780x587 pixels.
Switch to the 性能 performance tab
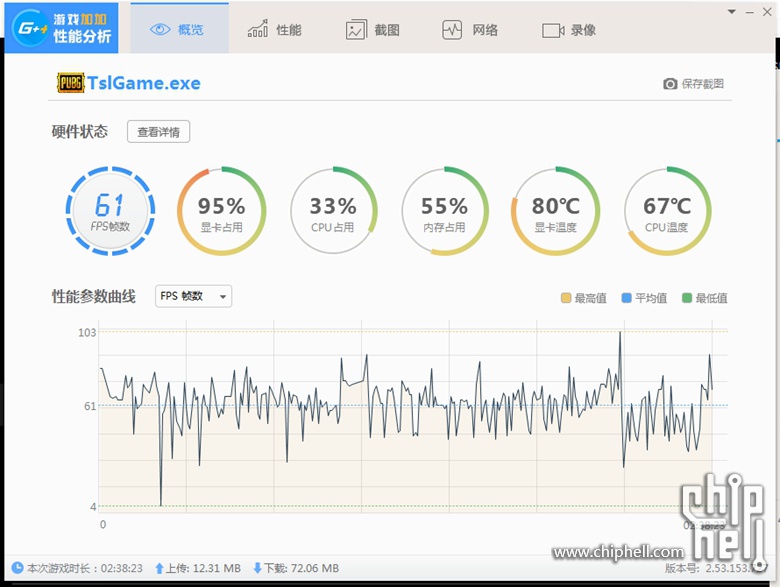point(275,30)
